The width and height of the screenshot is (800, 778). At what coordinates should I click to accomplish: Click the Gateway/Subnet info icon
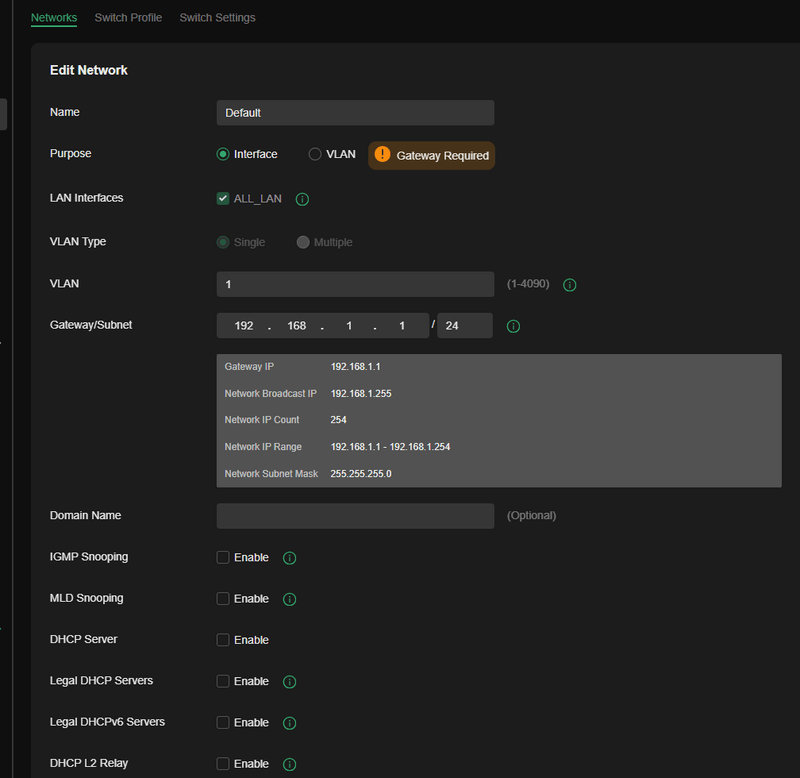[513, 326]
